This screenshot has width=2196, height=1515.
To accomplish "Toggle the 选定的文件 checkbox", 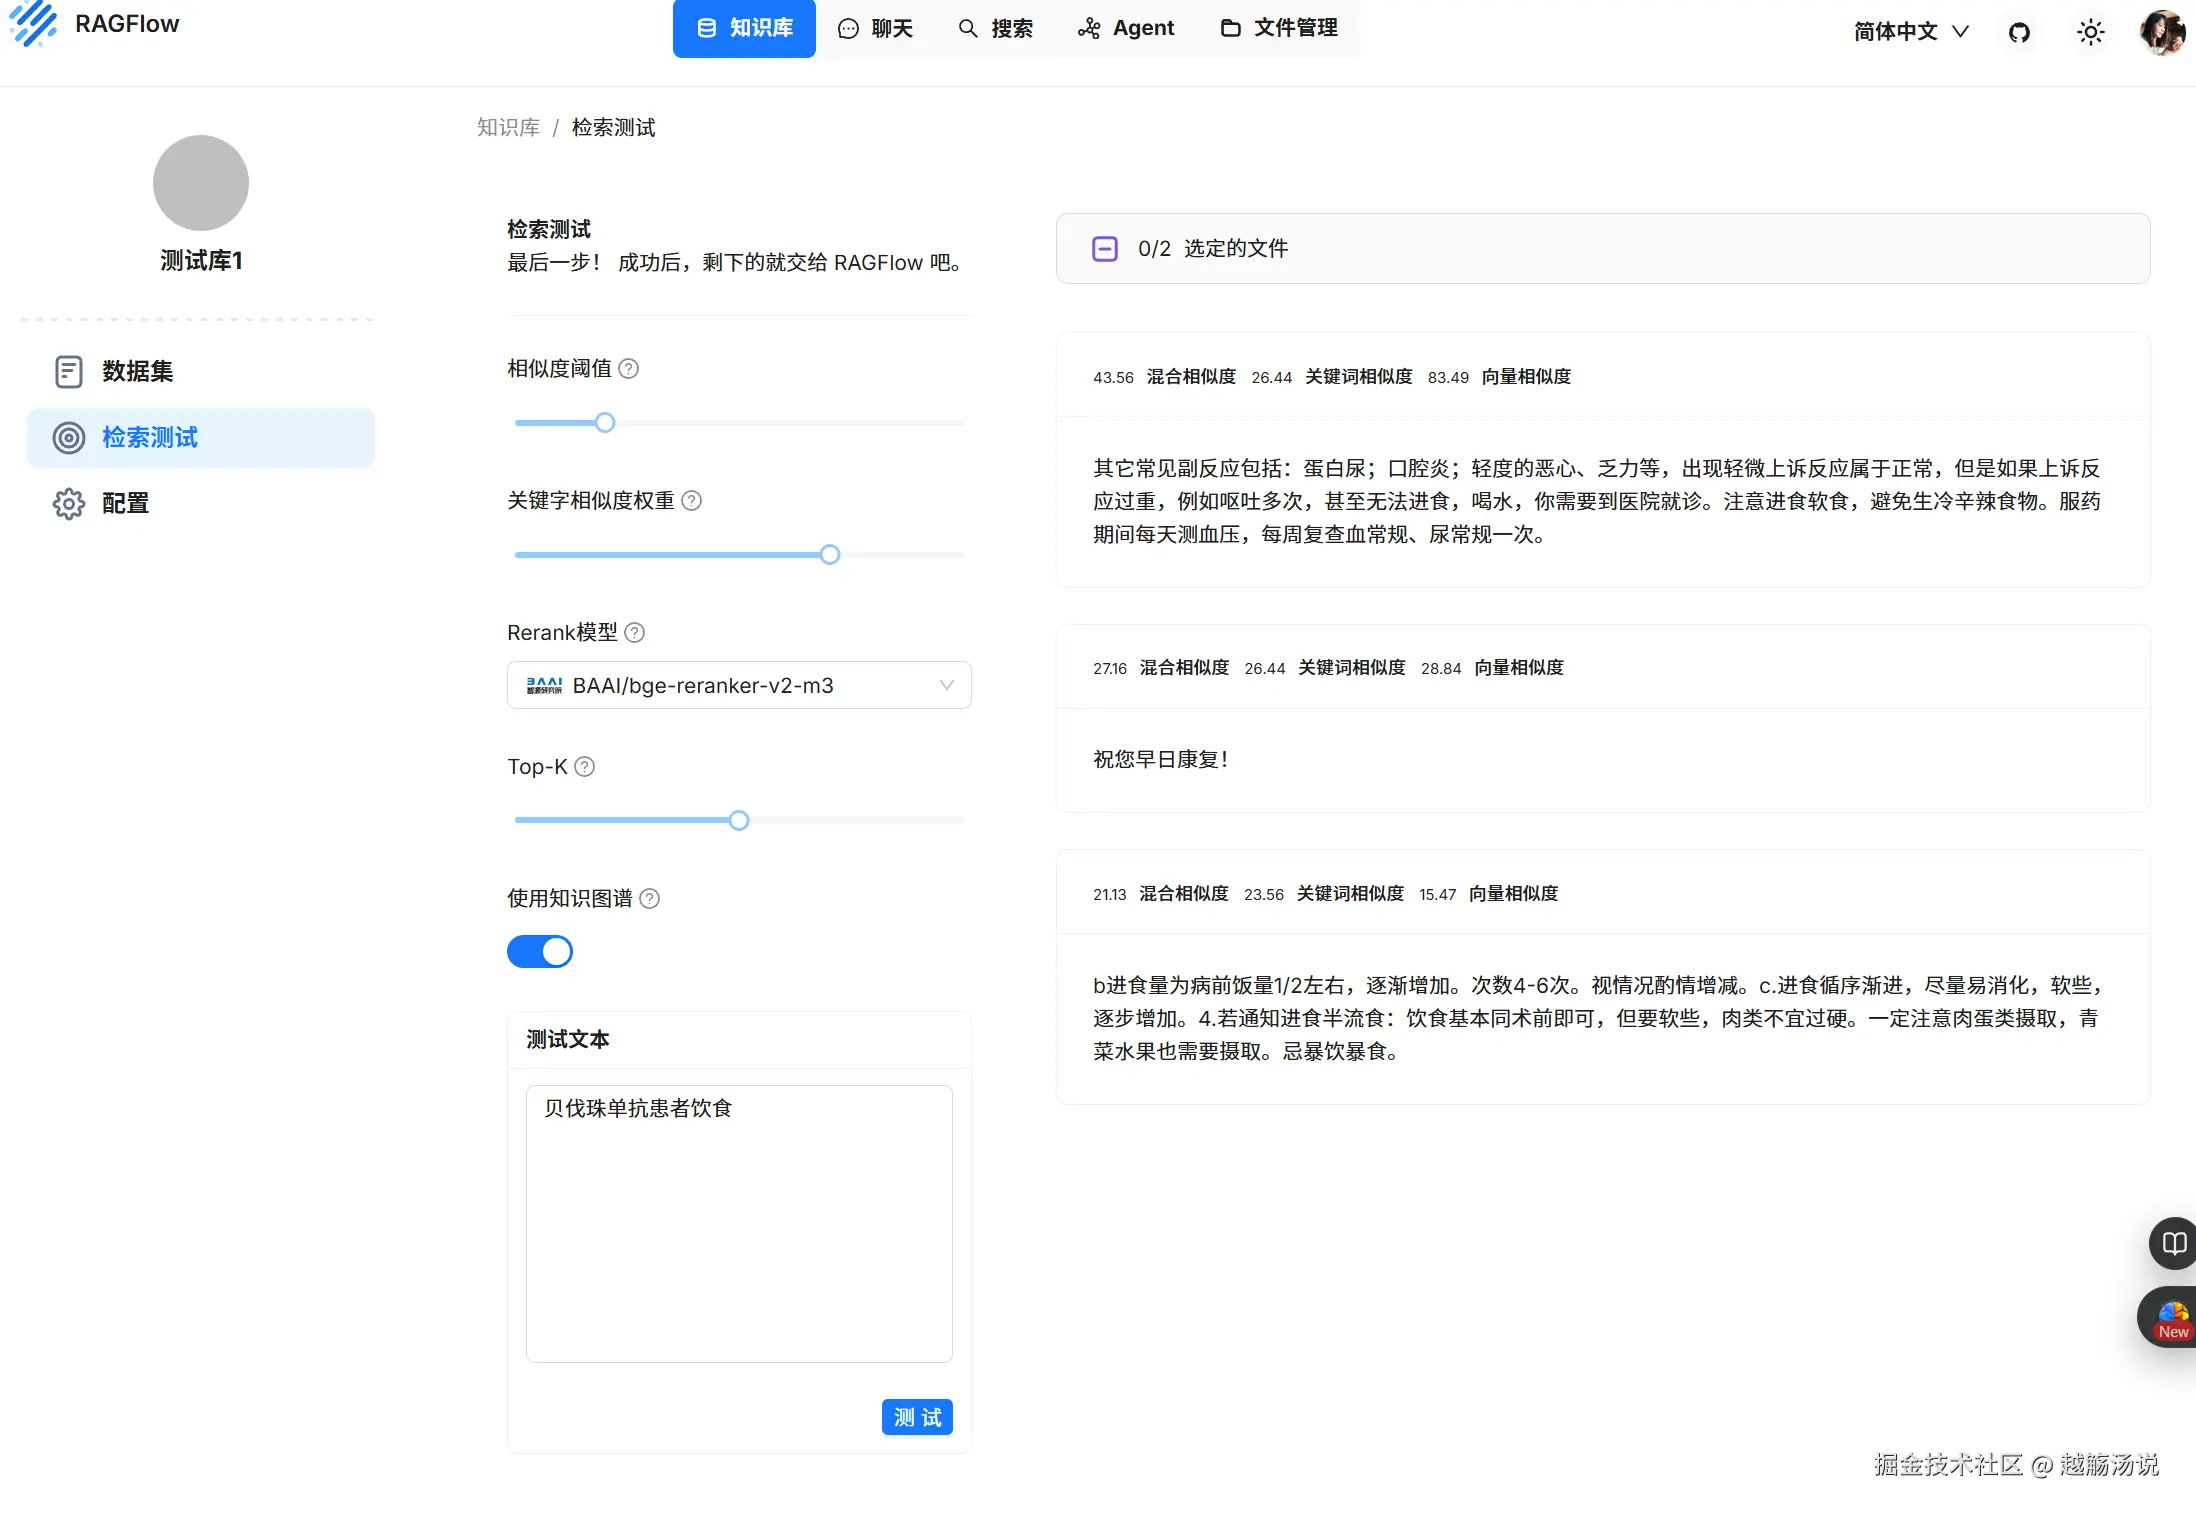I will pos(1105,249).
